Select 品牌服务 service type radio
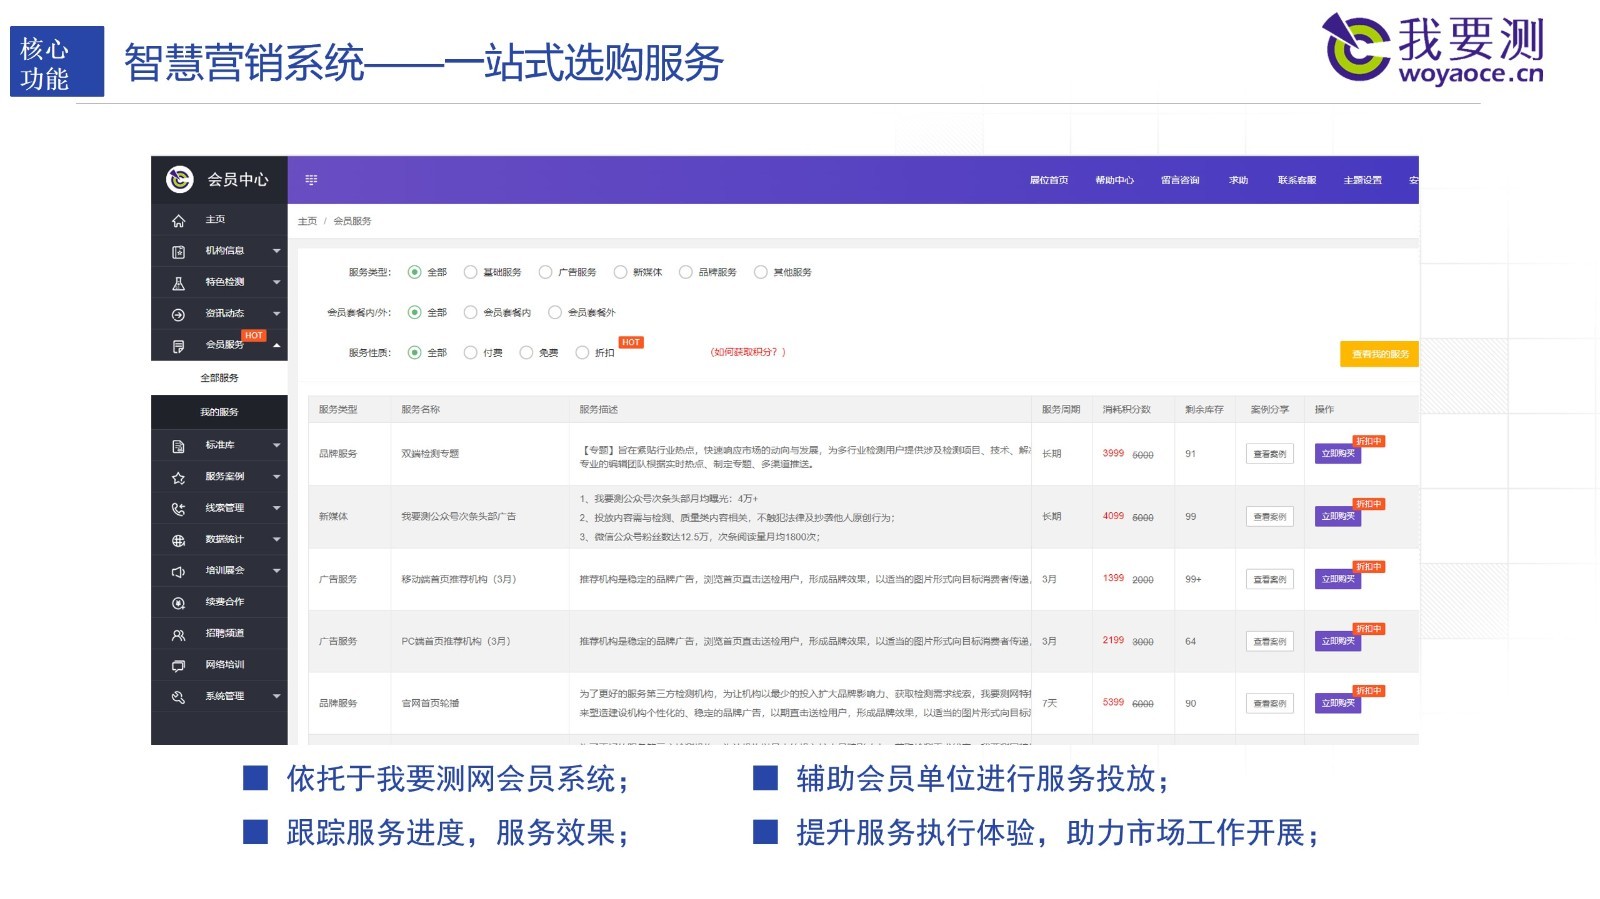This screenshot has width=1600, height=899. click(685, 272)
